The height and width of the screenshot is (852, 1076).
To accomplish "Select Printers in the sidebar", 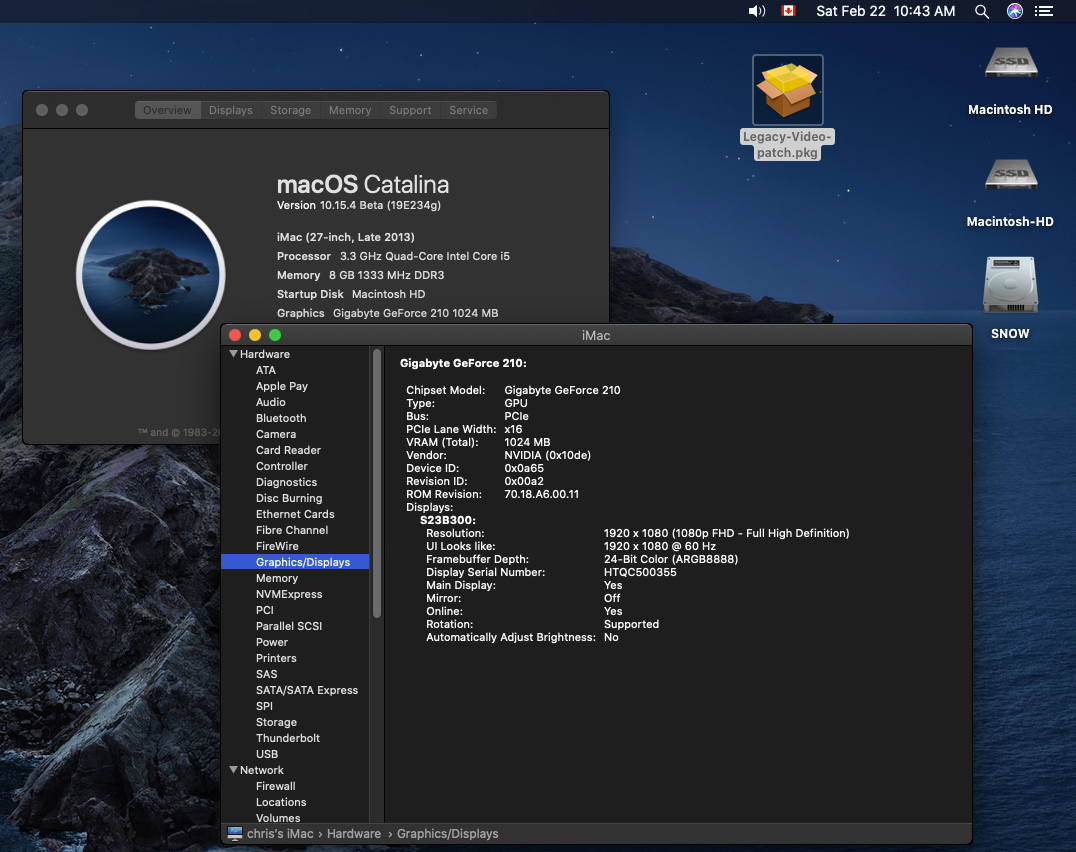I will pos(276,658).
